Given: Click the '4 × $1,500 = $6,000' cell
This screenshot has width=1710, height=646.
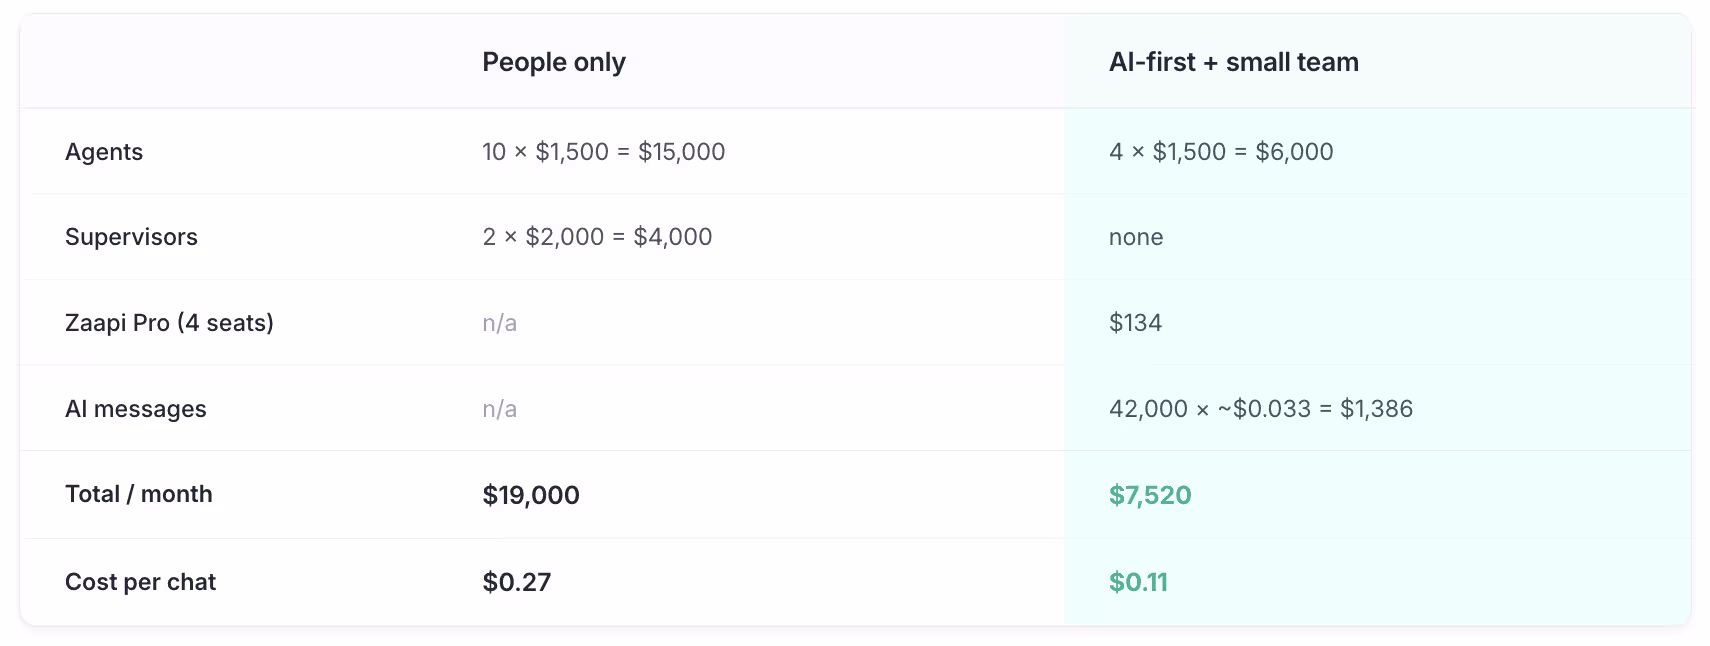Looking at the screenshot, I should point(1221,152).
